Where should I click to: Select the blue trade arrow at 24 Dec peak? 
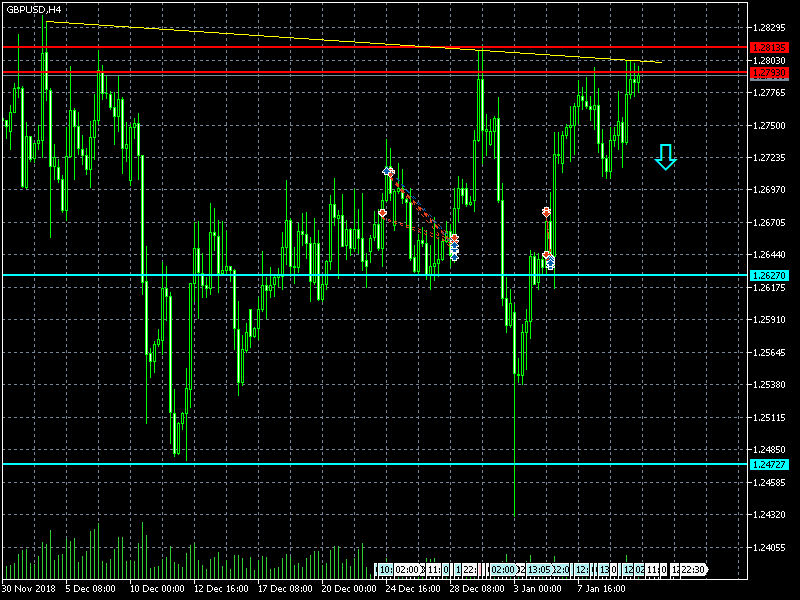pyautogui.click(x=386, y=171)
